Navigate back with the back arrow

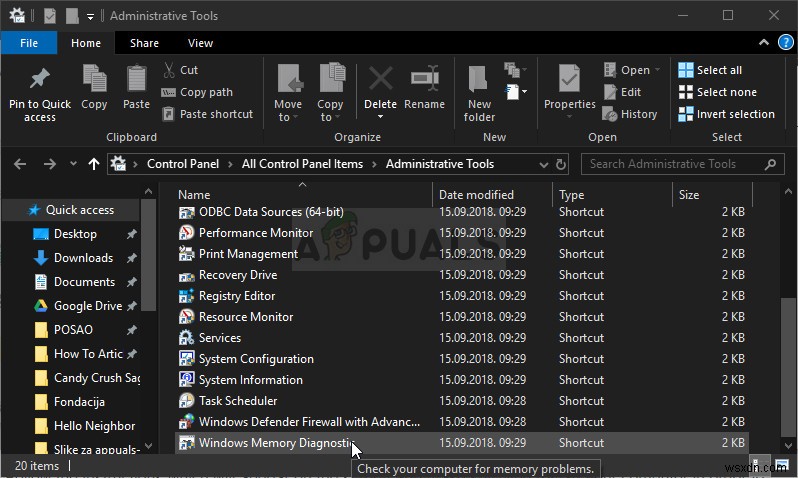click(x=20, y=164)
